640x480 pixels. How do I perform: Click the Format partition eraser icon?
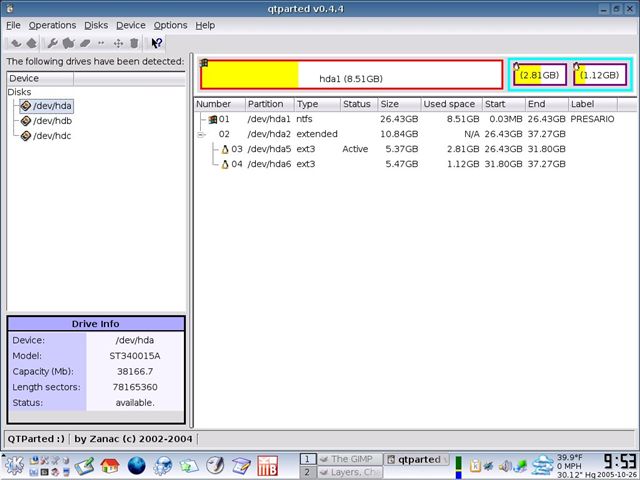point(85,43)
